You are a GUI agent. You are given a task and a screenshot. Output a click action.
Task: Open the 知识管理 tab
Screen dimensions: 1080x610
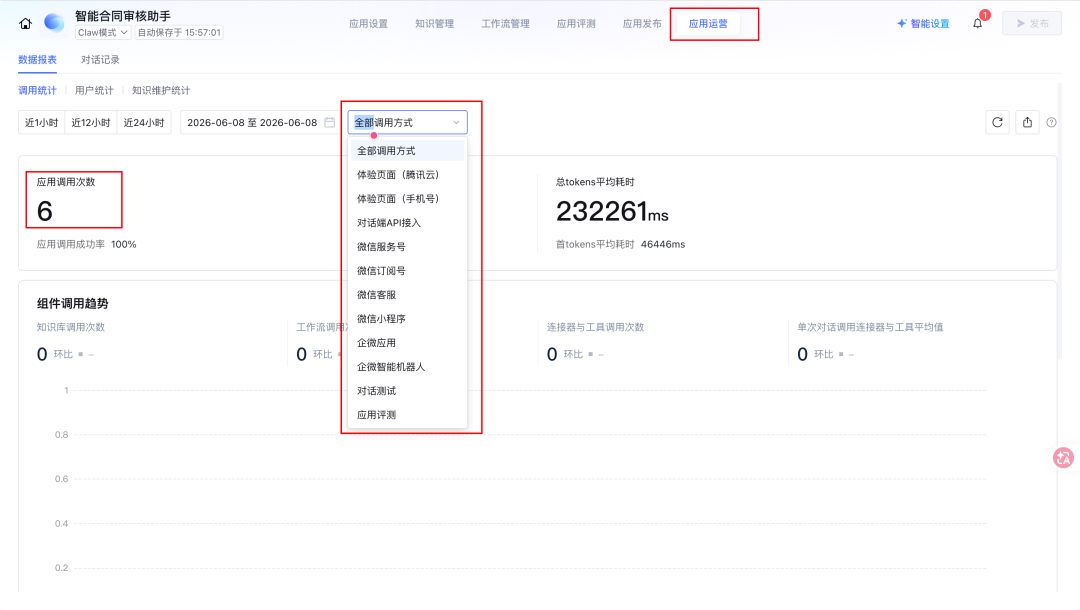tap(435, 23)
